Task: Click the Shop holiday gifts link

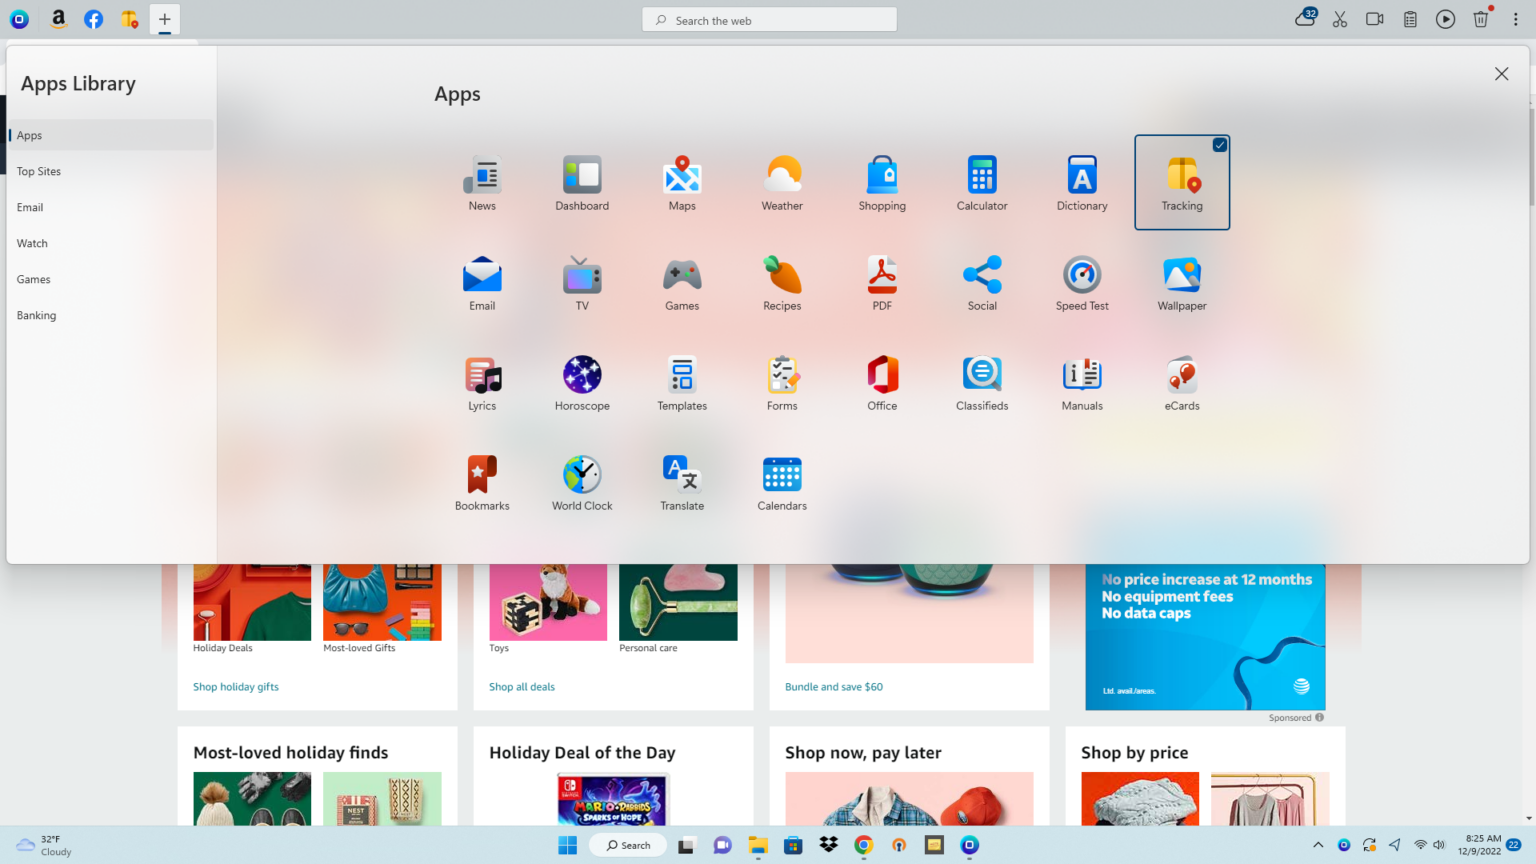Action: coord(236,687)
